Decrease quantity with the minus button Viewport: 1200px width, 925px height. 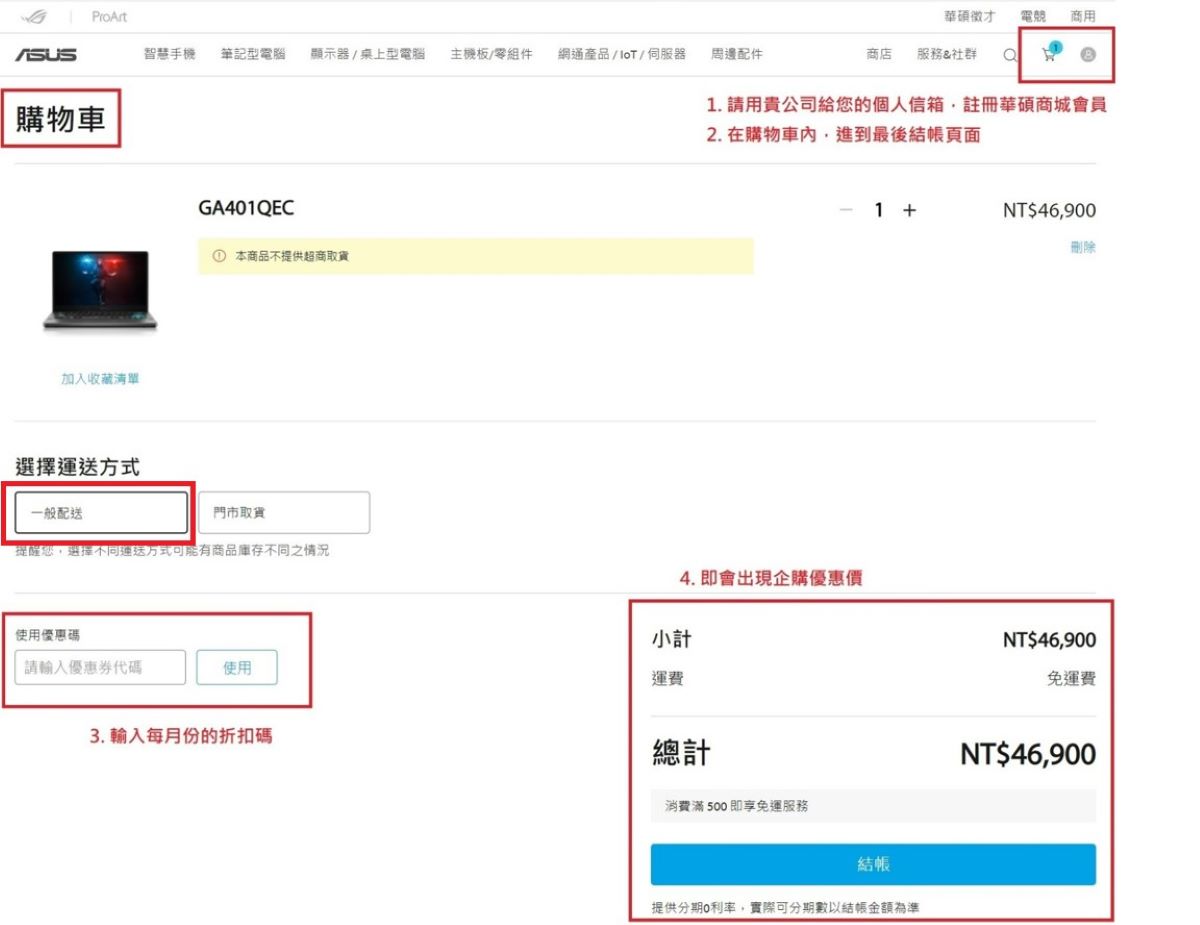[847, 210]
